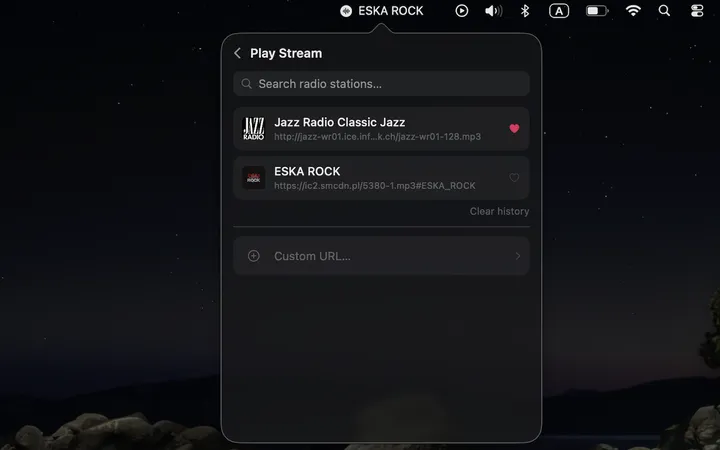This screenshot has width=720, height=450.
Task: Open the keyboard input source menu
Action: pyautogui.click(x=559, y=11)
